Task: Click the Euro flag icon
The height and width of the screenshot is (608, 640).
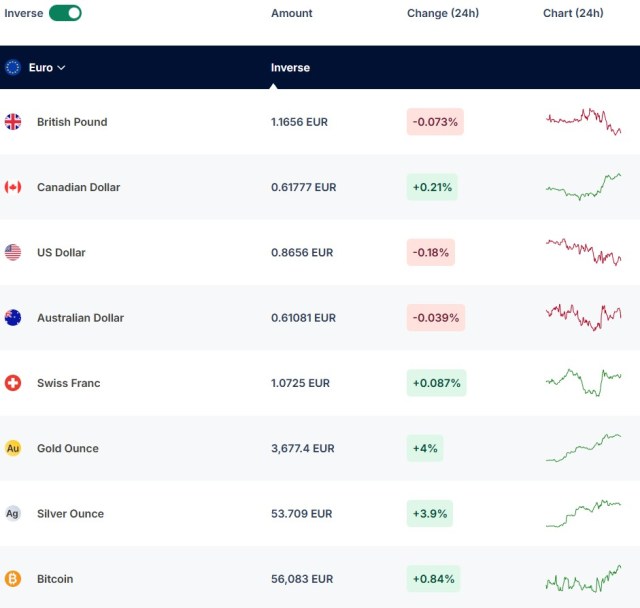Action: [x=13, y=67]
